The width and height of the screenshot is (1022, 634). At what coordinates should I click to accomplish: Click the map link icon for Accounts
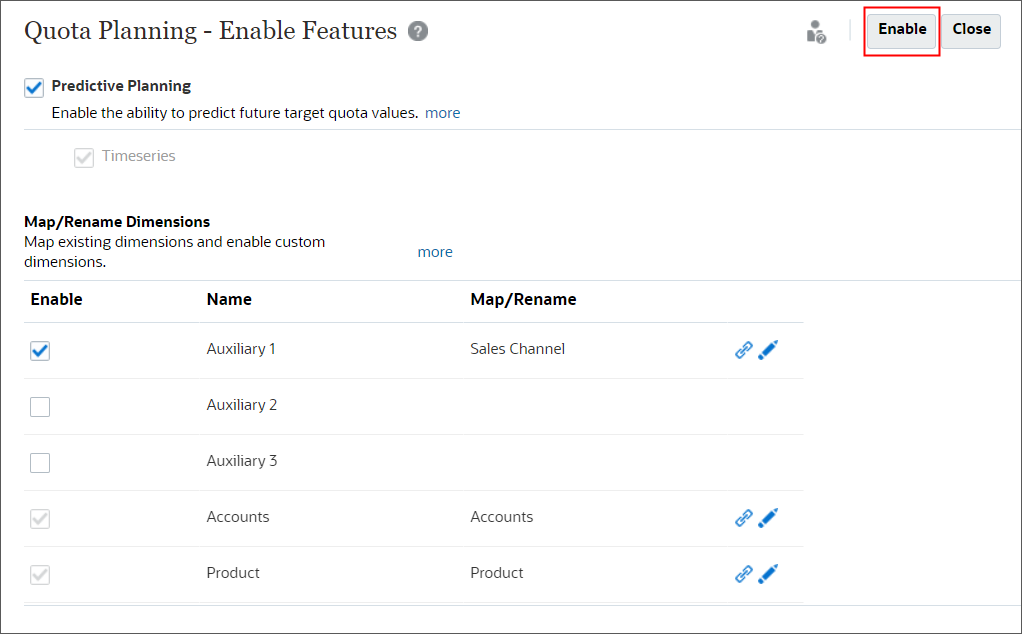pyautogui.click(x=743, y=517)
